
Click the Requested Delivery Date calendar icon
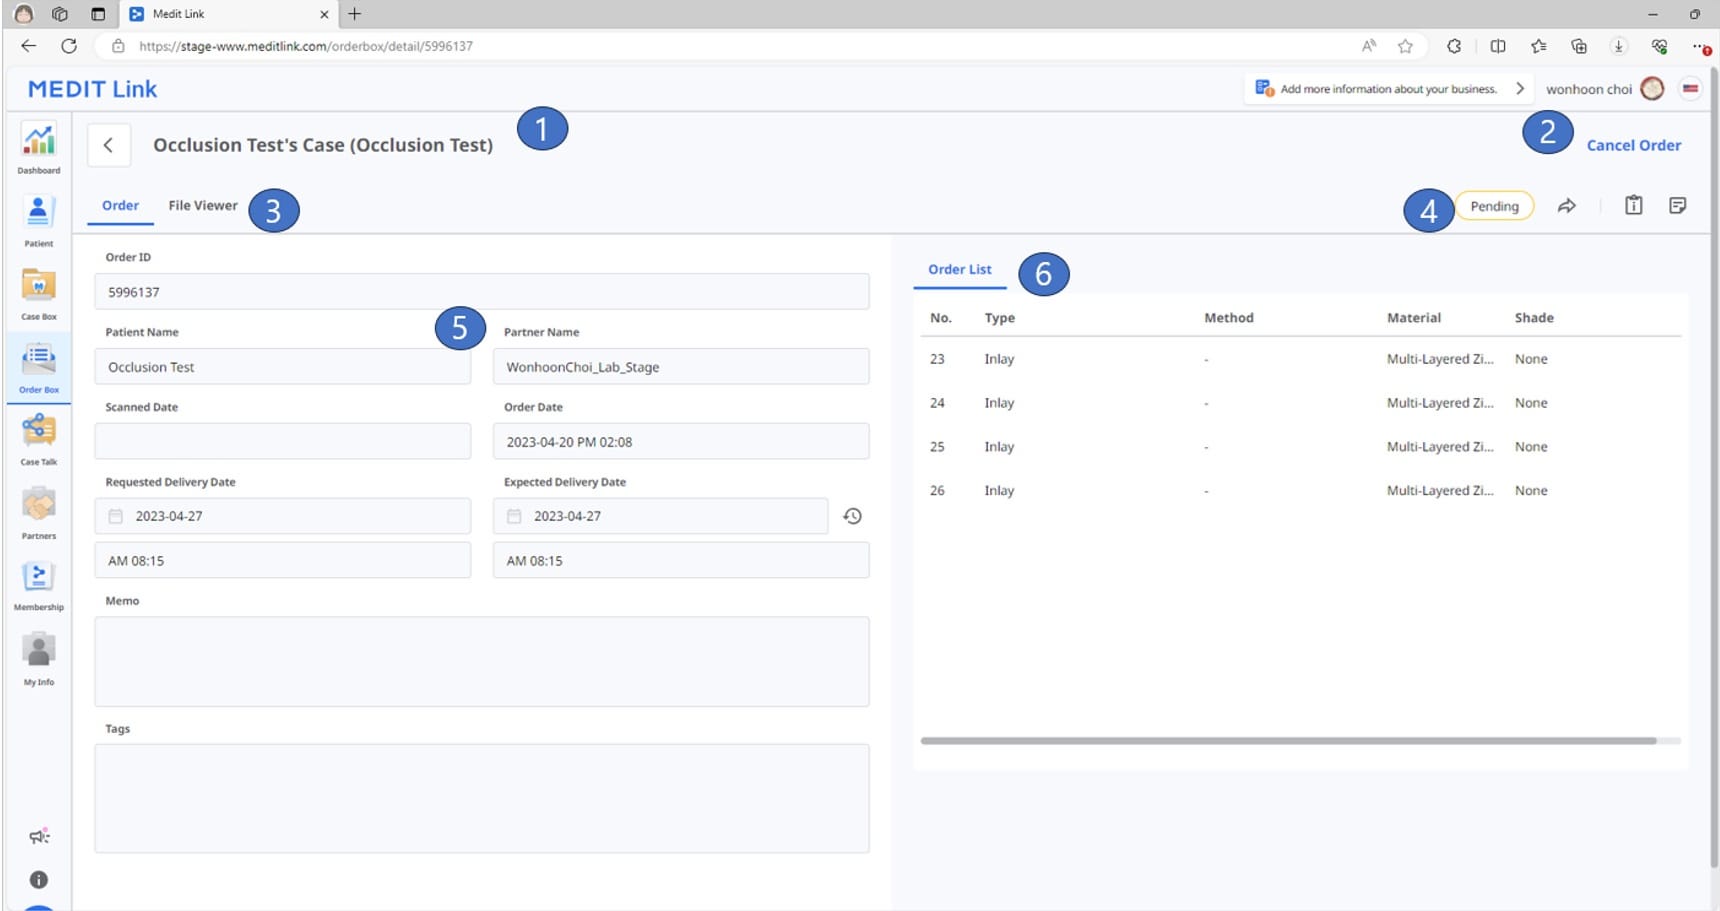[x=116, y=516]
